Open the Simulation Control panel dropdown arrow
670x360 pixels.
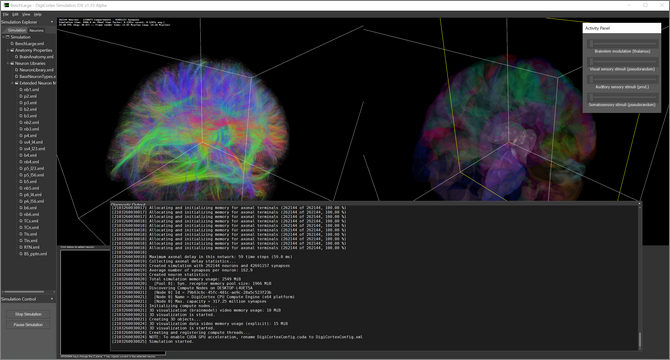(52, 299)
